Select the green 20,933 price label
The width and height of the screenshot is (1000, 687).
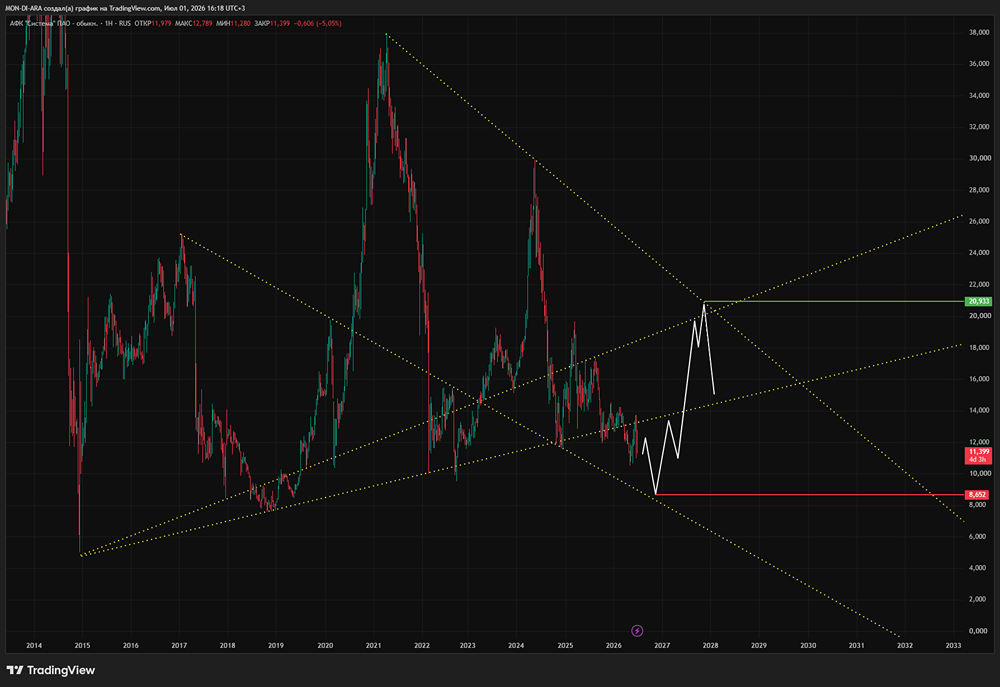(978, 301)
